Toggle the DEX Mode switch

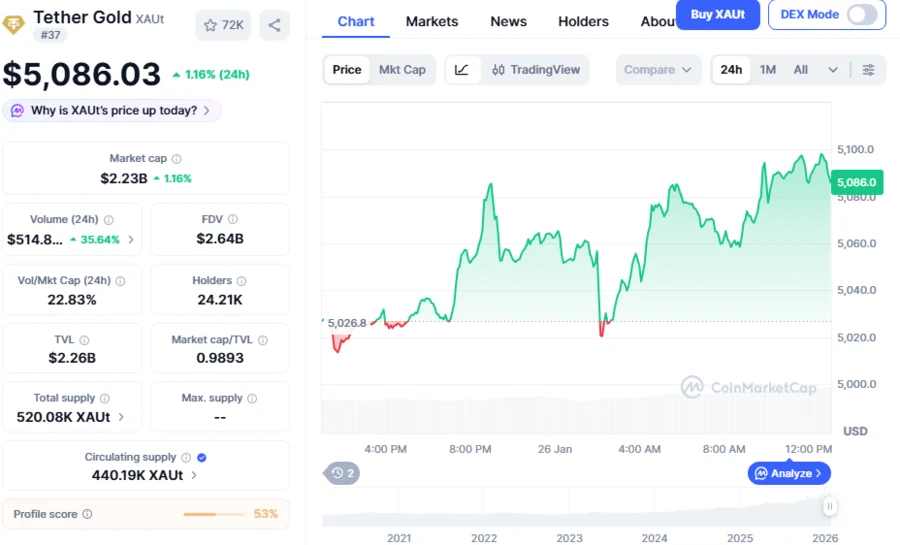click(861, 14)
